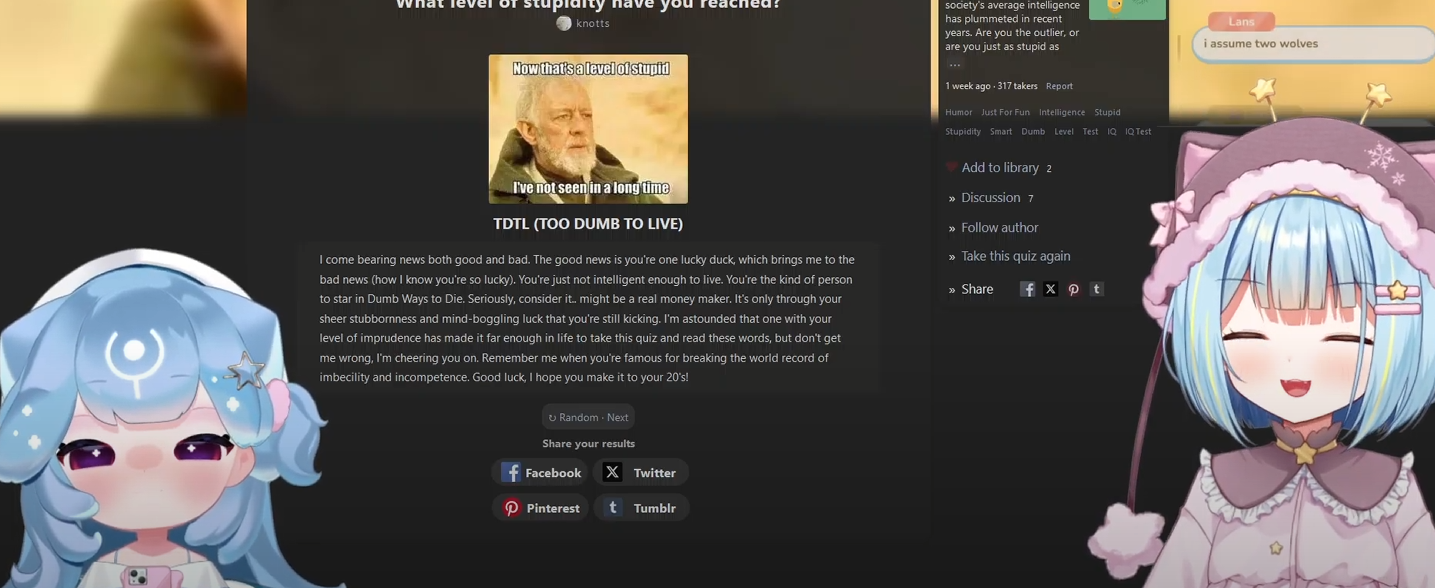1435x588 pixels.
Task: Click the Pinterest icon in sidebar Share row
Action: coord(1073,289)
